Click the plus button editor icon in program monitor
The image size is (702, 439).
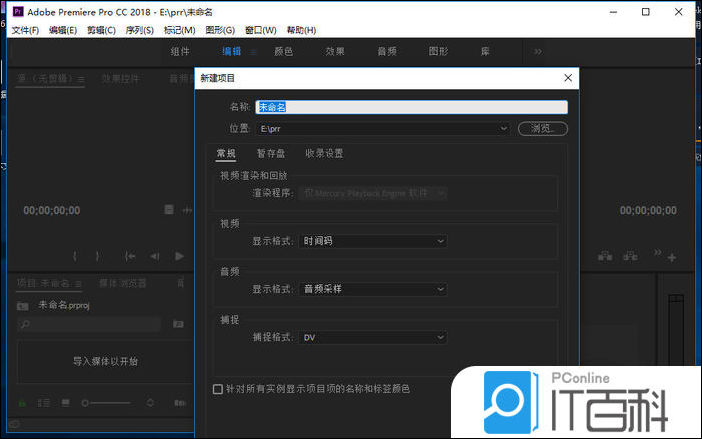(672, 257)
